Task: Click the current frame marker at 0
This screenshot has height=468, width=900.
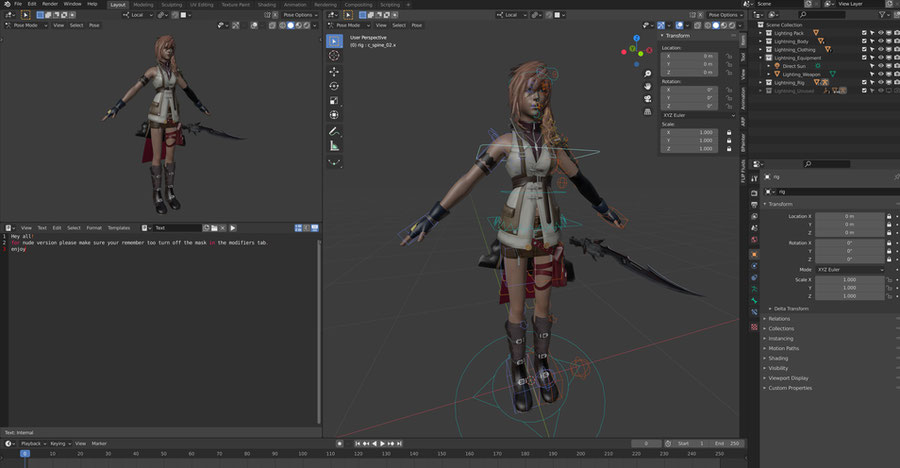Action: point(25,454)
